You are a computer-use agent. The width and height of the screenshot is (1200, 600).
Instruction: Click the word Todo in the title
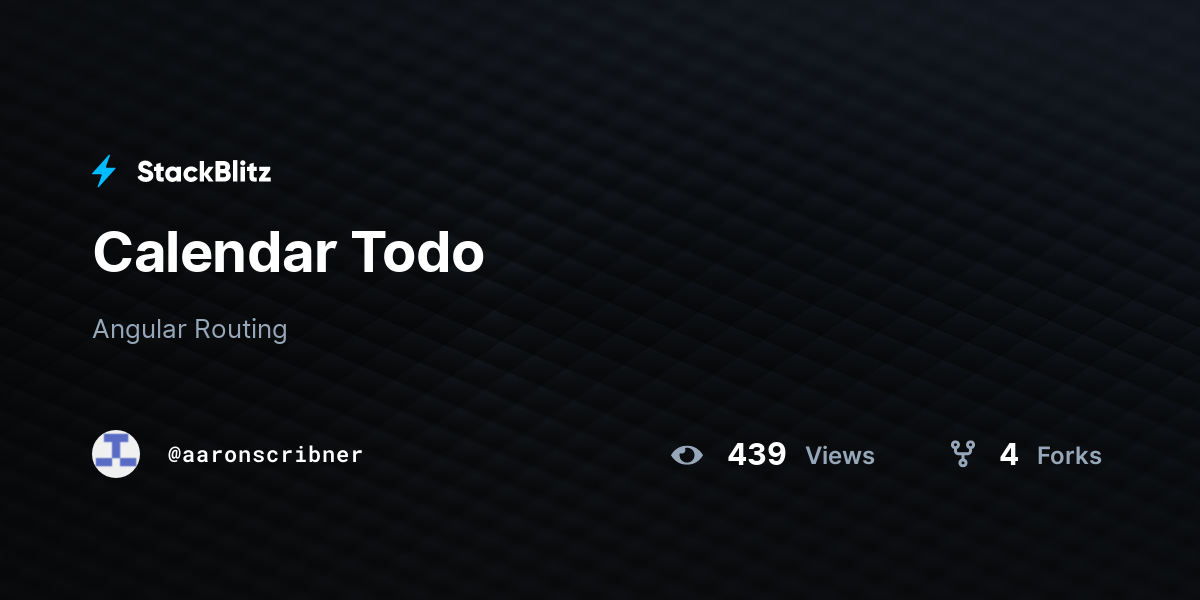point(418,252)
